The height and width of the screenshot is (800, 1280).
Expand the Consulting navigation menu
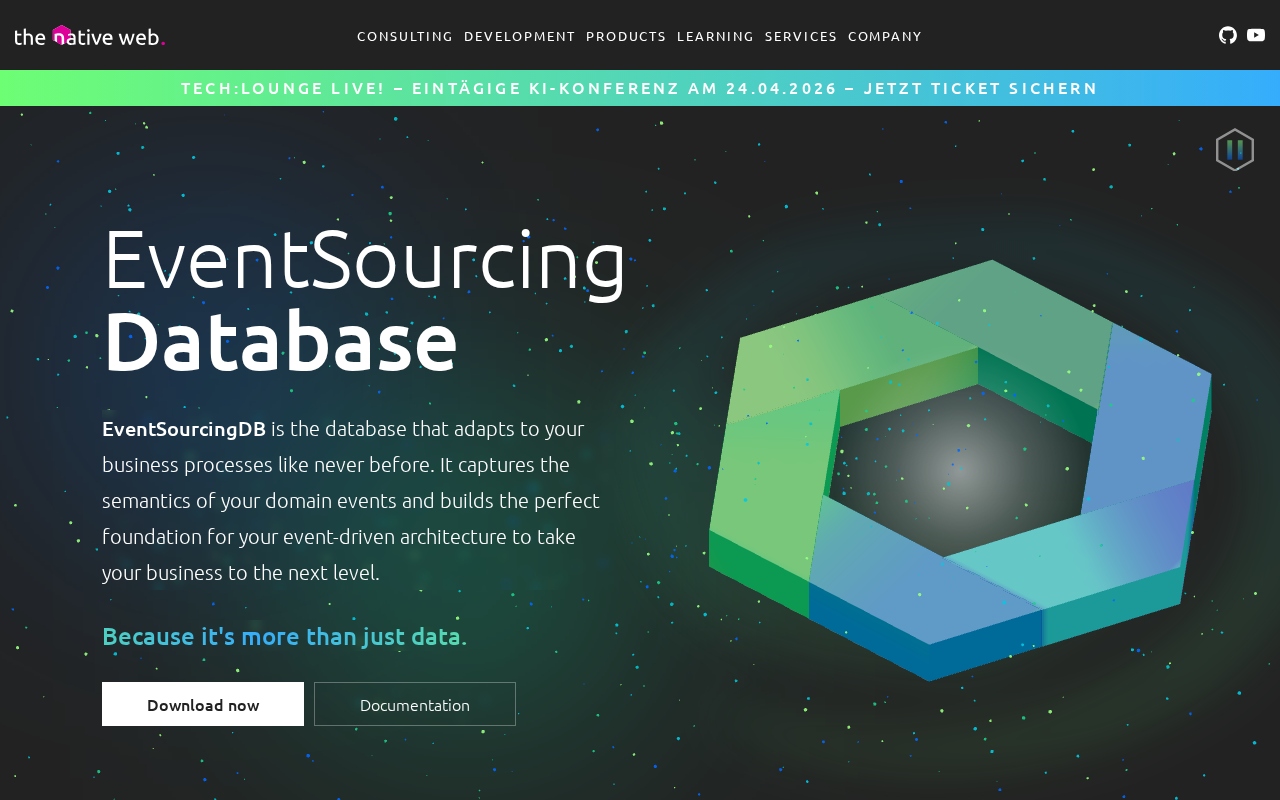(404, 36)
